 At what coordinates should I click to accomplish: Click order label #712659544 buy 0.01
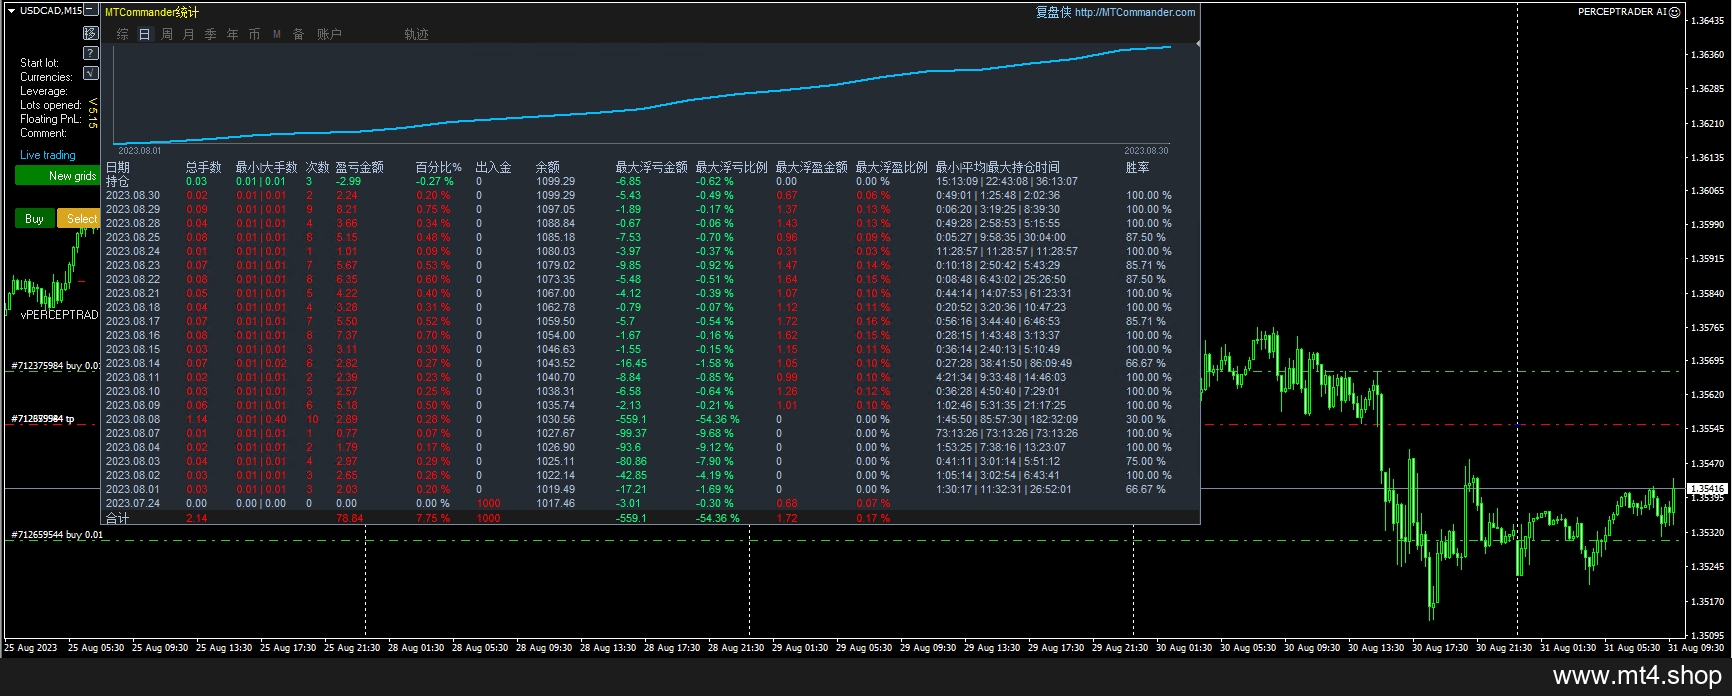point(57,535)
